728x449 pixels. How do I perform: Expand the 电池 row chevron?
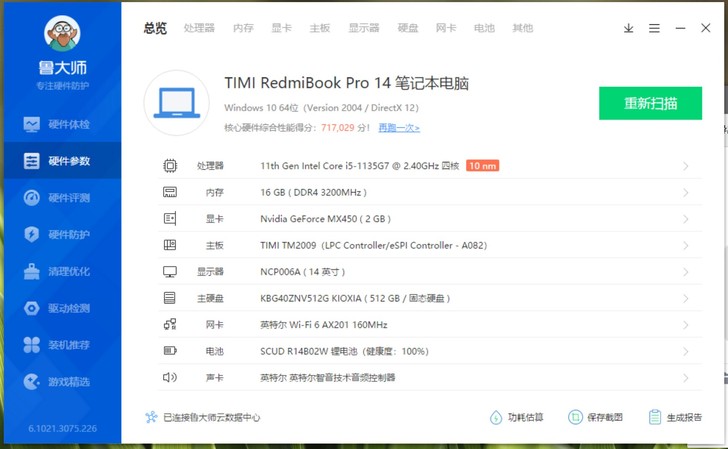pyautogui.click(x=685, y=351)
